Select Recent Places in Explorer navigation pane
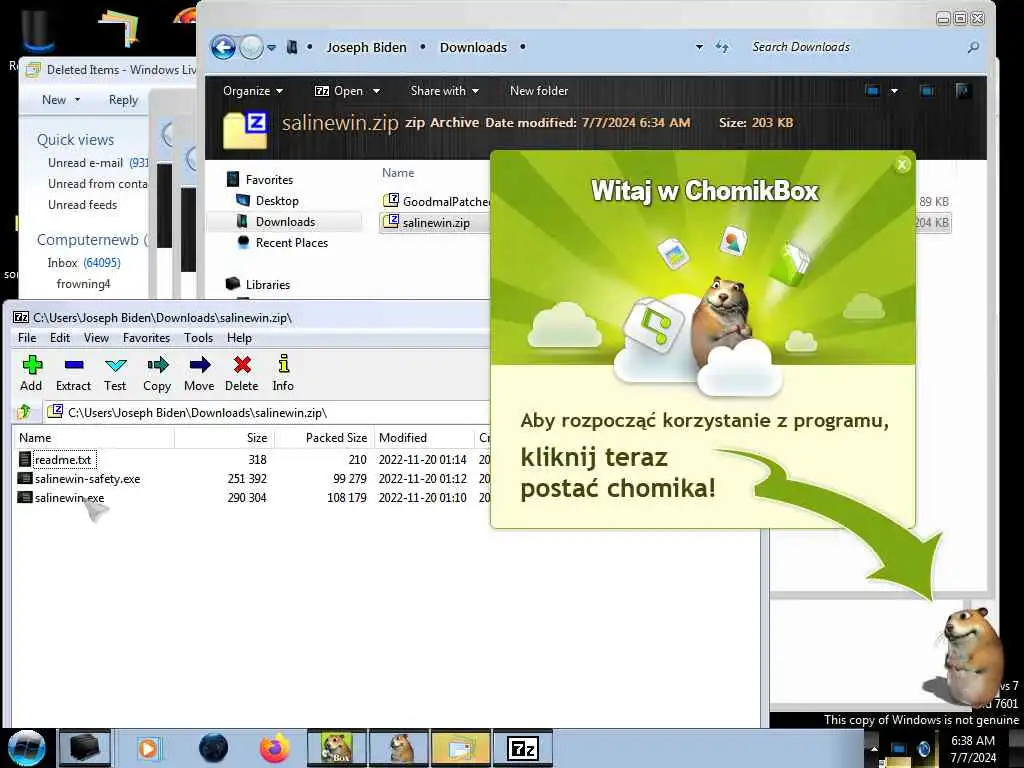This screenshot has height=768, width=1024. [x=292, y=242]
